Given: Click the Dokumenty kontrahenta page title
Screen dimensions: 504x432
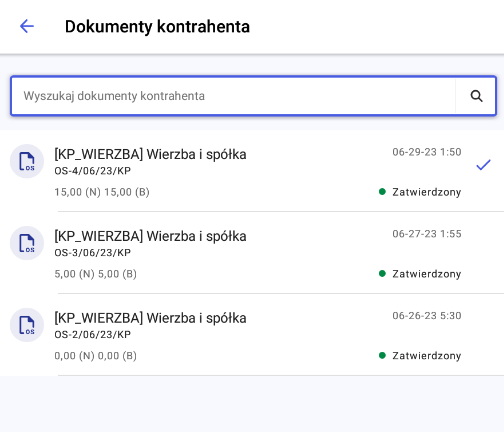Looking at the screenshot, I should click(x=157, y=27).
